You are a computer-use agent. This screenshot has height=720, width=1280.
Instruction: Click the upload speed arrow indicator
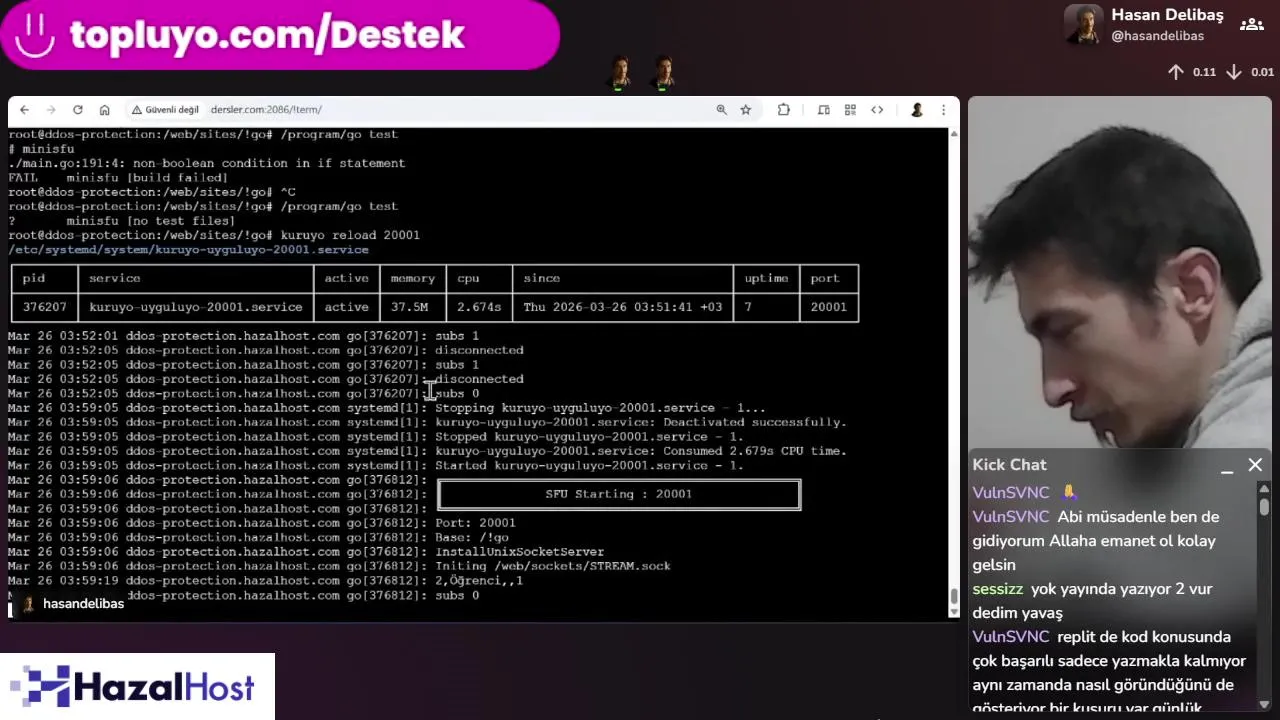coord(1176,72)
